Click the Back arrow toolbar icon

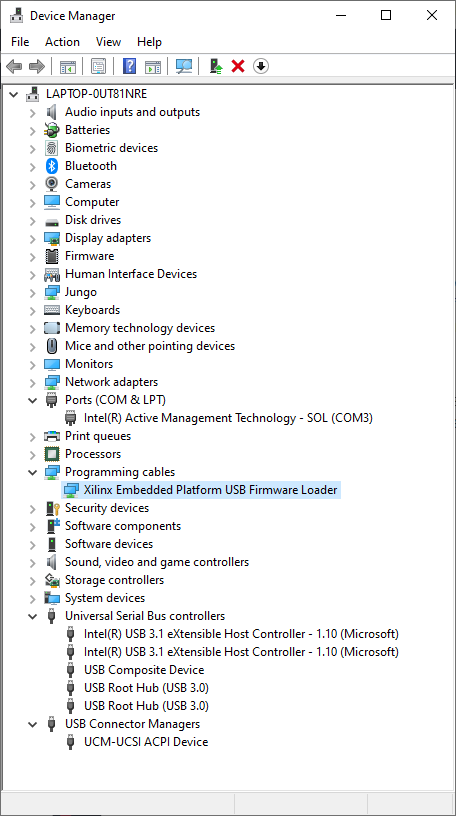click(14, 66)
